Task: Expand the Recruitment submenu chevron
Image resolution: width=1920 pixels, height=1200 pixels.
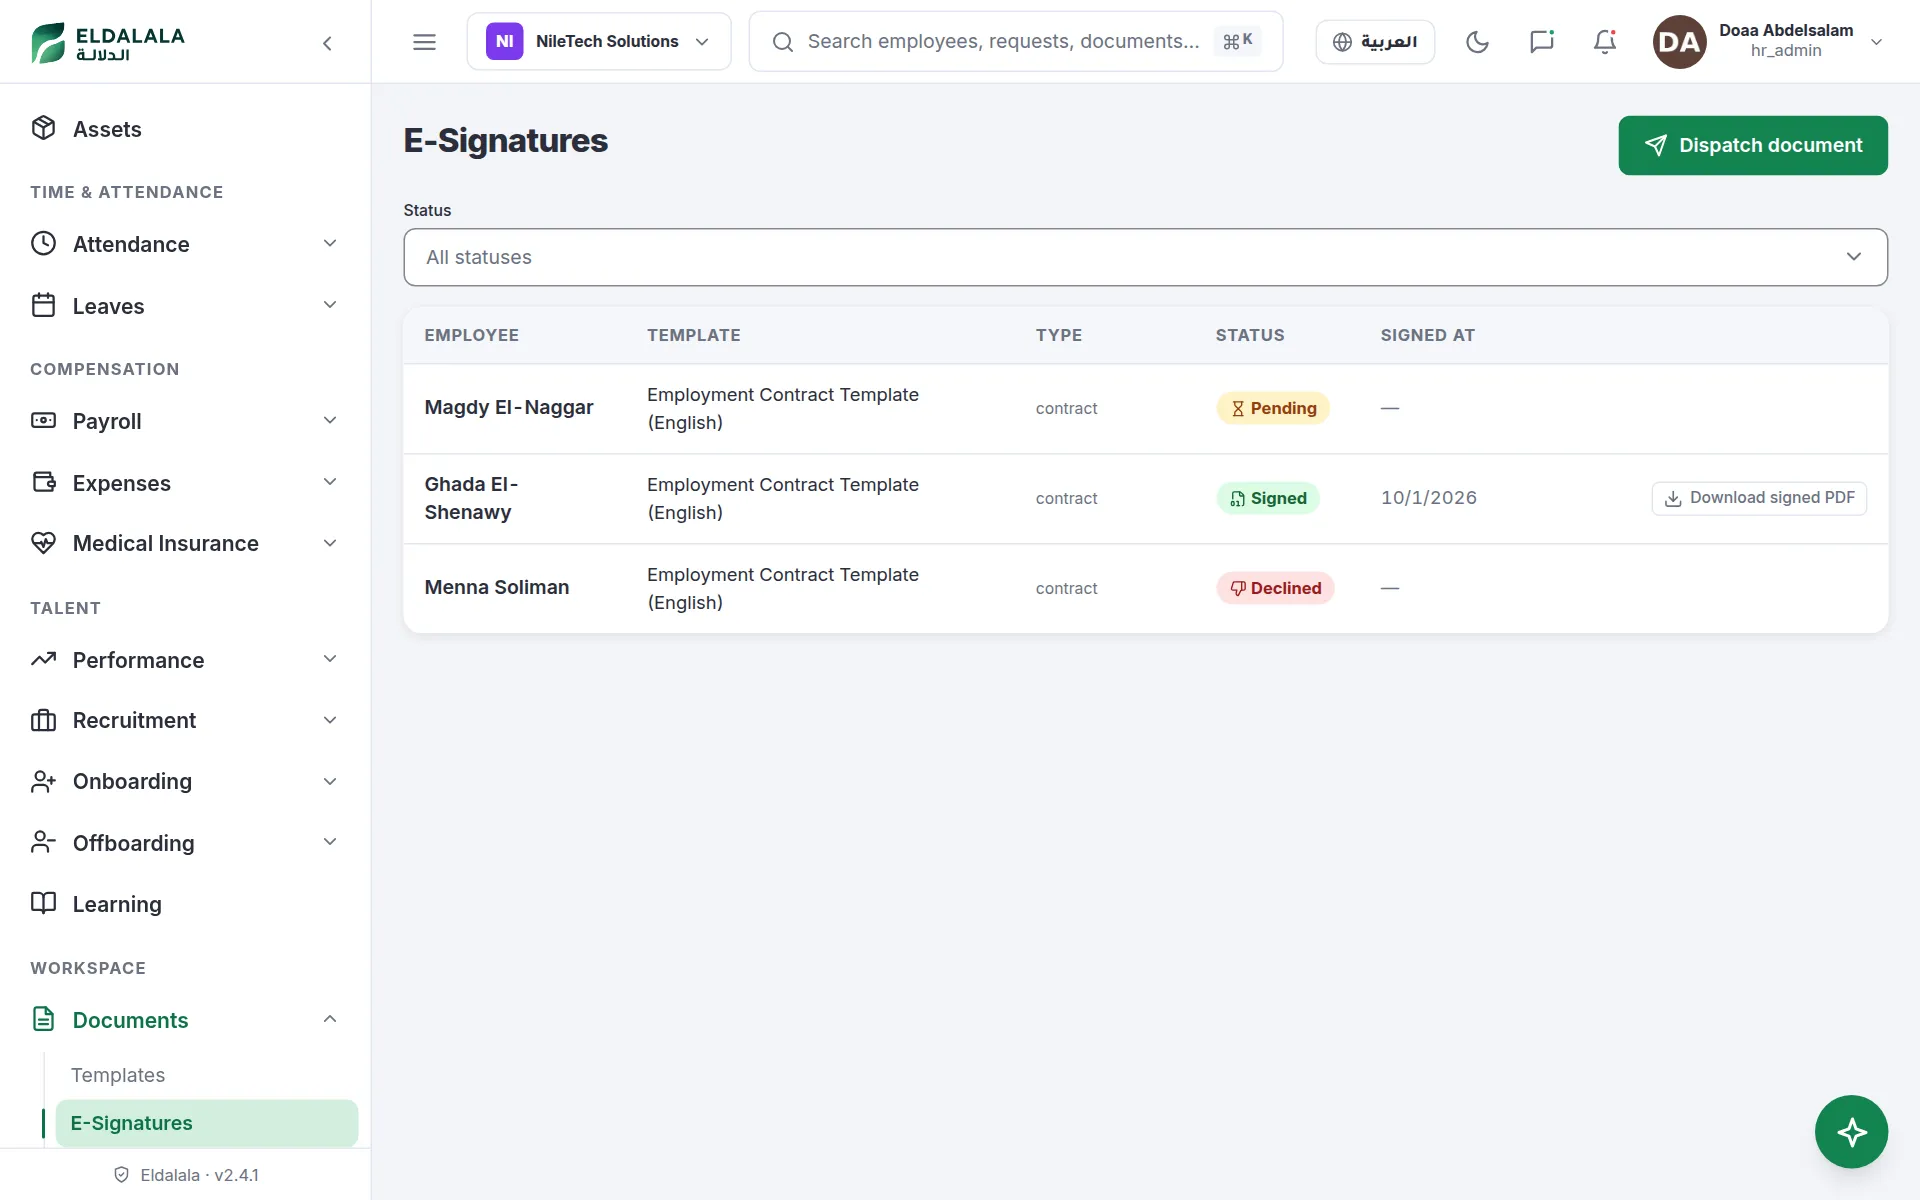Action: tap(330, 720)
